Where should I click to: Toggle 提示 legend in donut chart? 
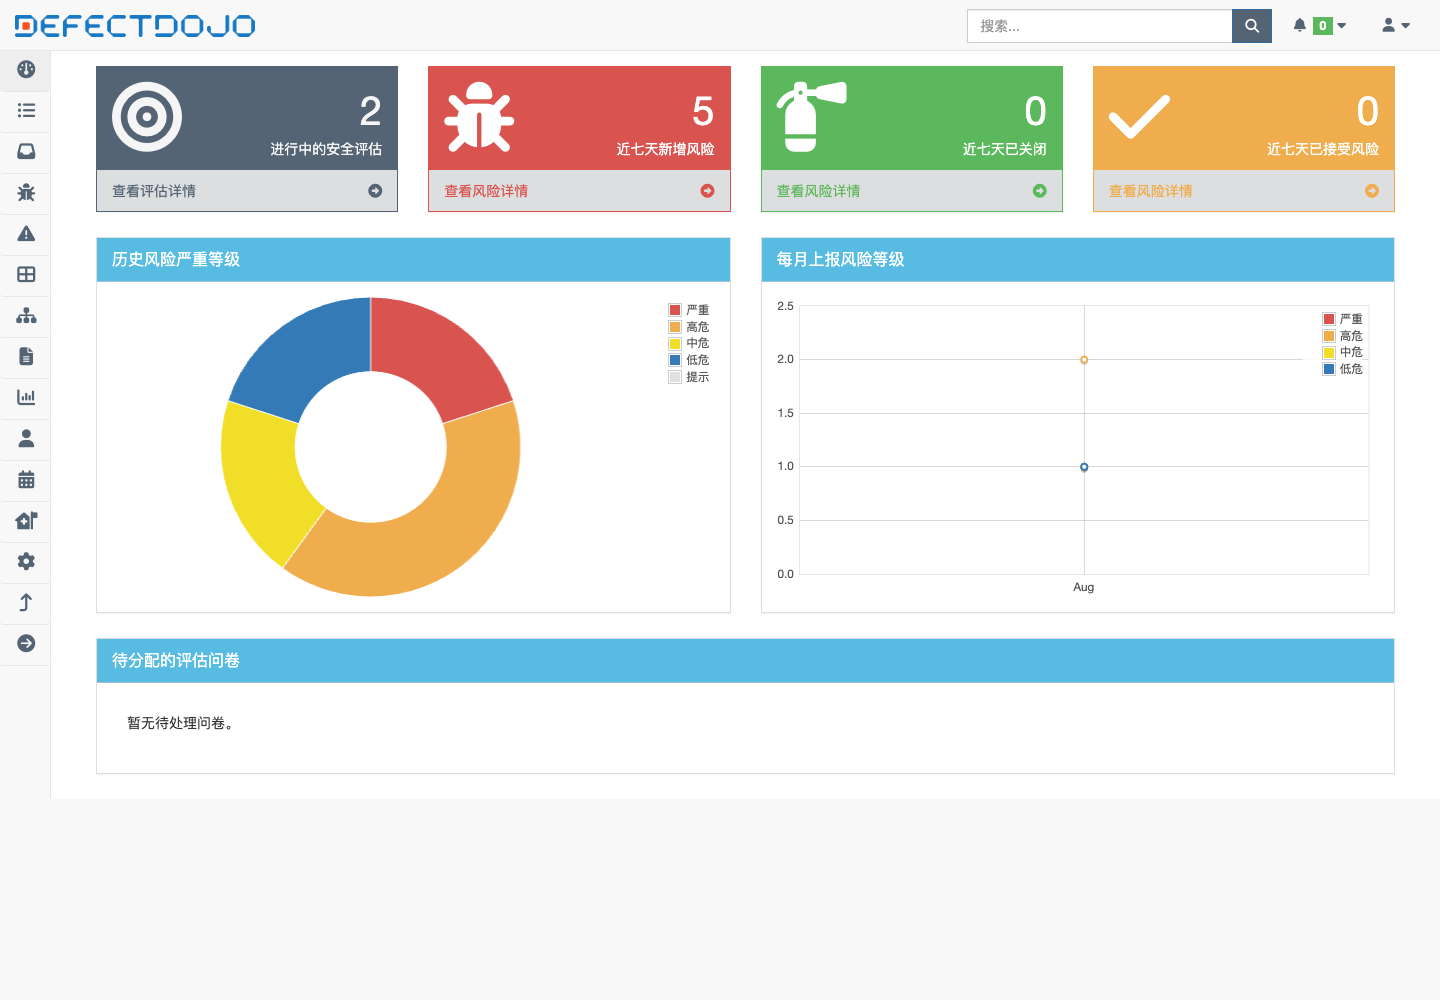coord(689,377)
